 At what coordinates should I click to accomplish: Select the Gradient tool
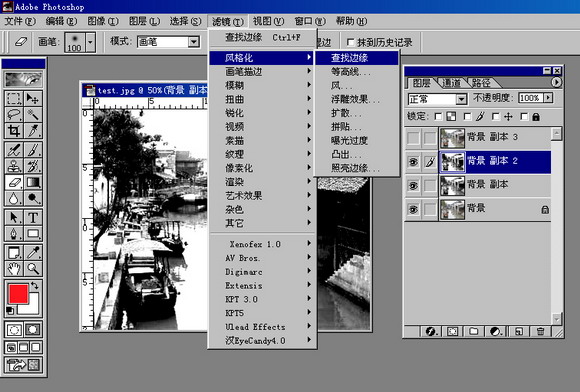(x=33, y=182)
